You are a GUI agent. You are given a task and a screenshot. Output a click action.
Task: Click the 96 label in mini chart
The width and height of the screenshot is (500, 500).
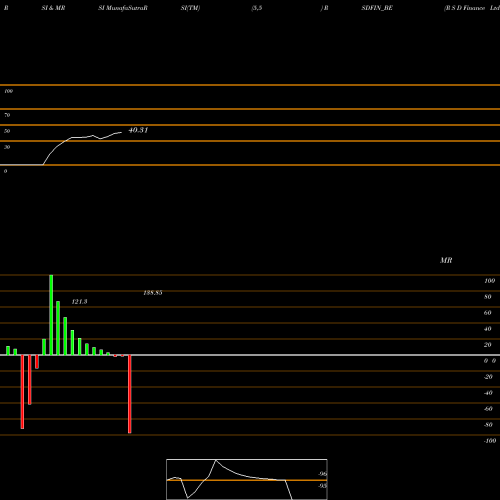[322, 474]
